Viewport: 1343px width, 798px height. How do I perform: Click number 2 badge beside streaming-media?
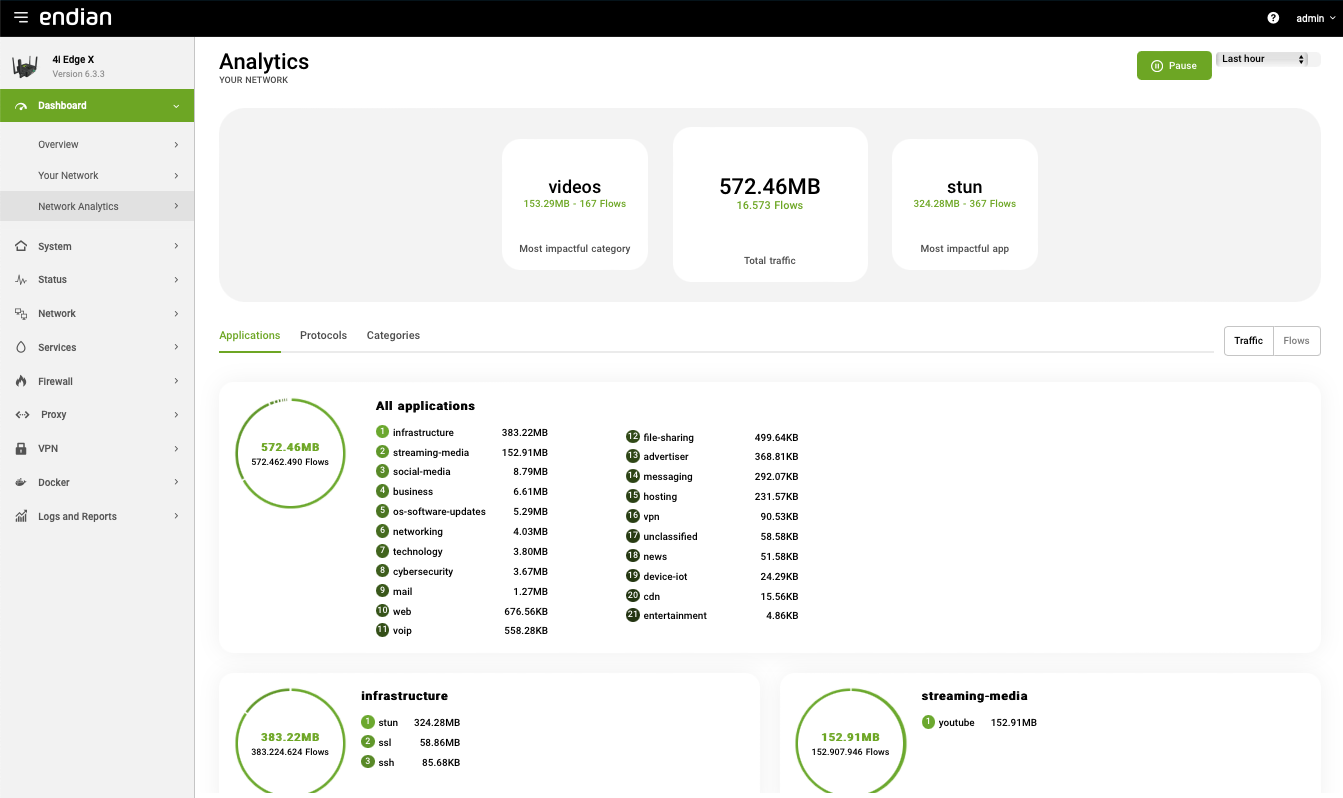tap(382, 452)
